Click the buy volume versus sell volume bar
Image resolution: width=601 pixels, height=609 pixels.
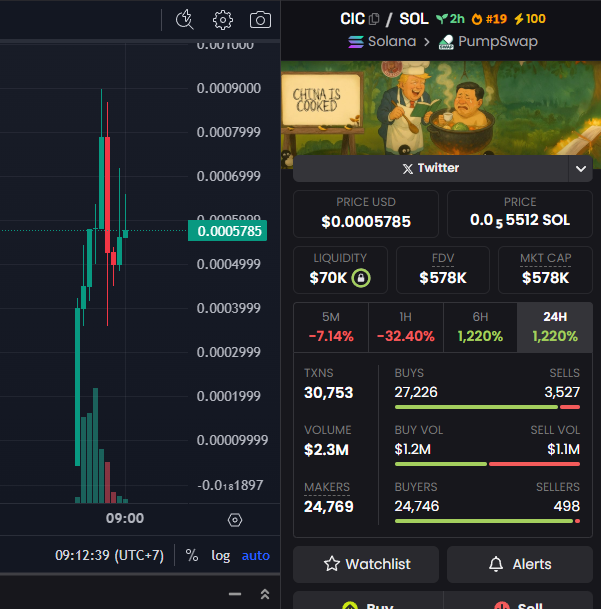(x=487, y=464)
